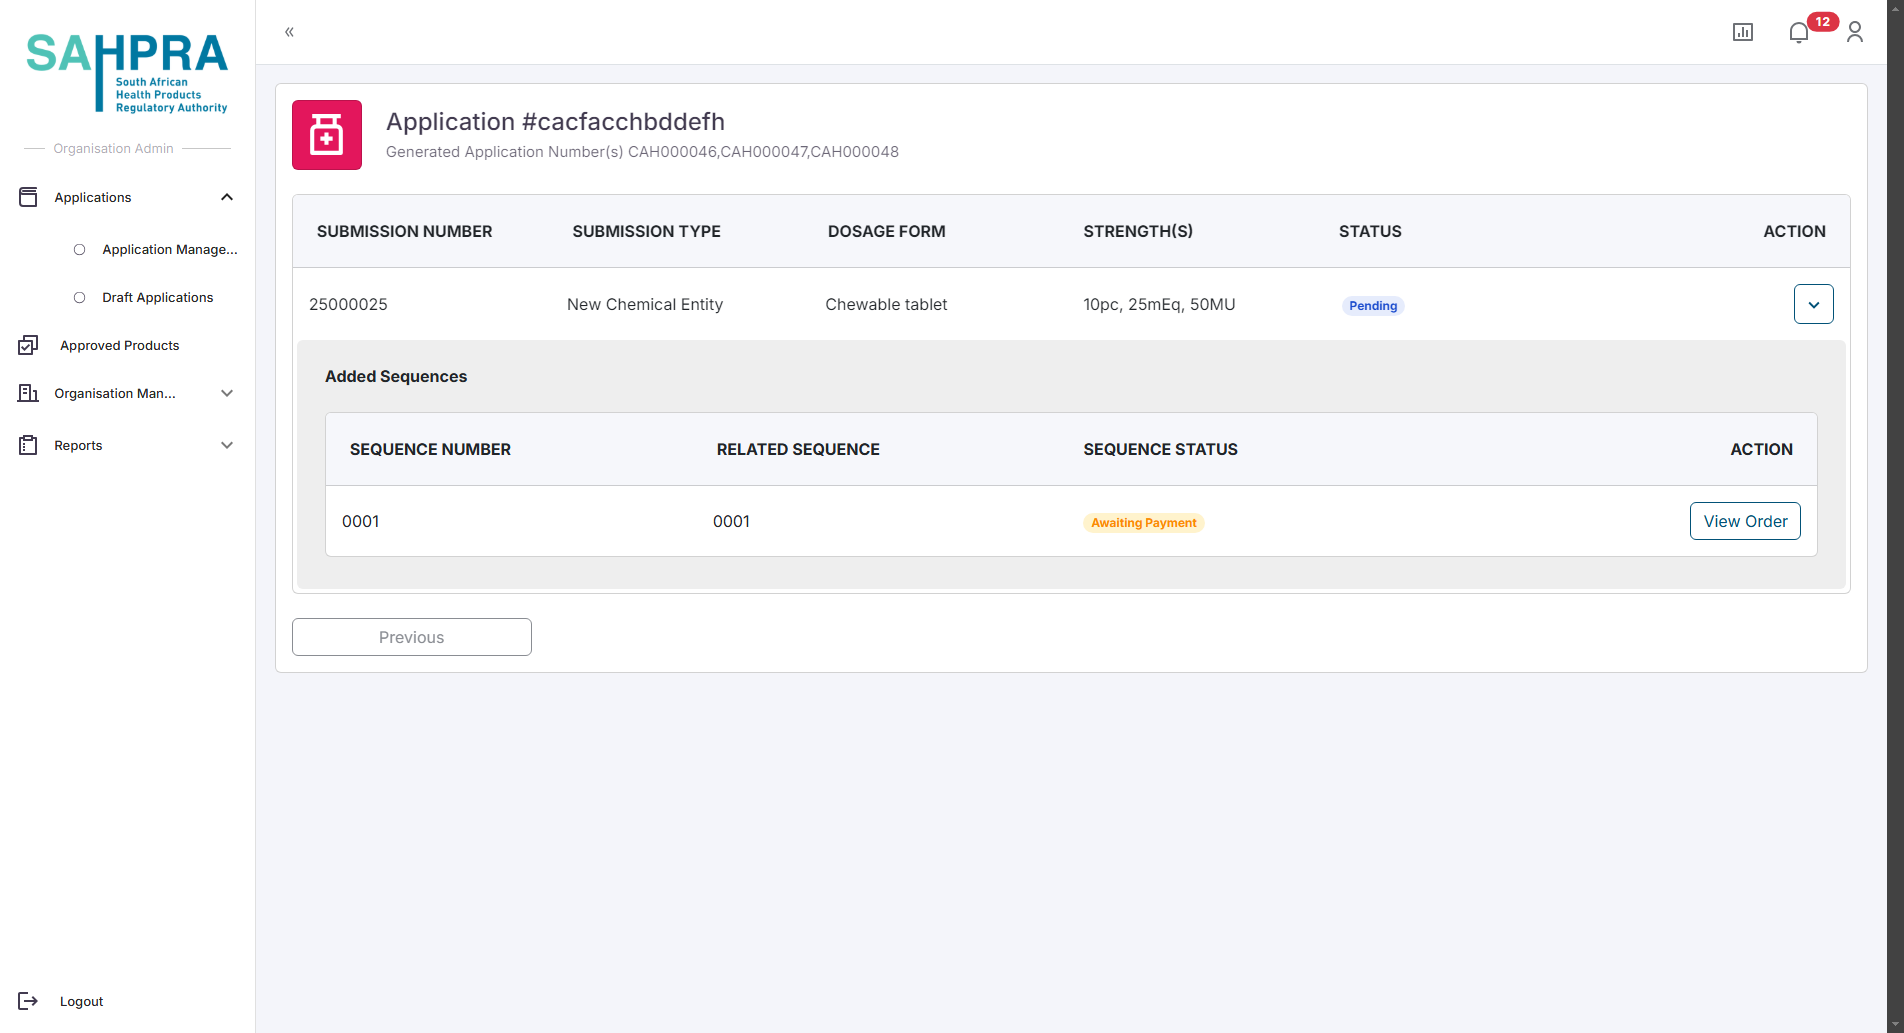Screen dimensions: 1904x1033
Task: Open the notifications bell
Action: 1798,32
